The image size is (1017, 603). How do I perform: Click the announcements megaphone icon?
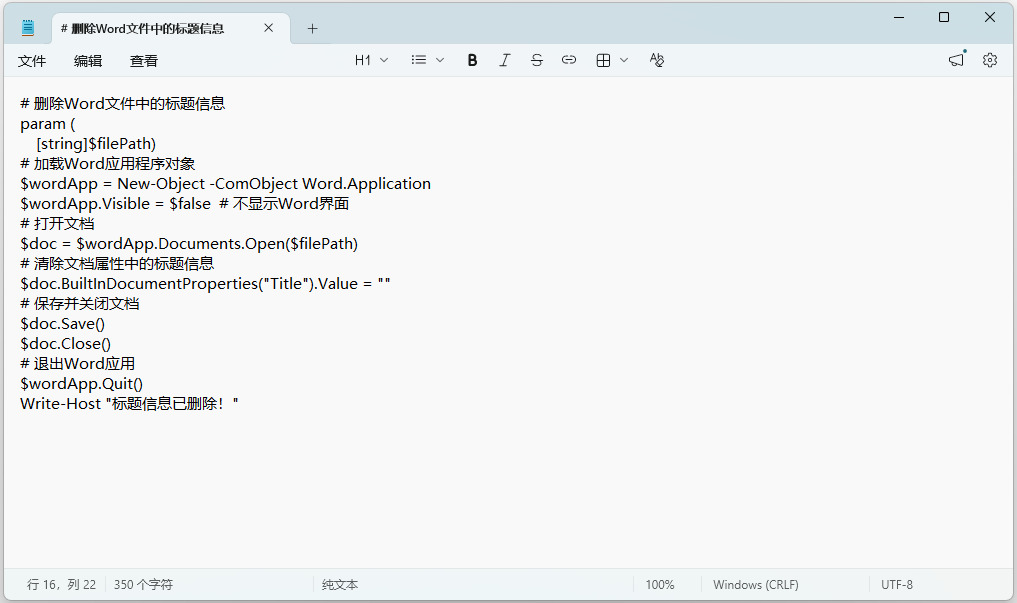[x=957, y=60]
